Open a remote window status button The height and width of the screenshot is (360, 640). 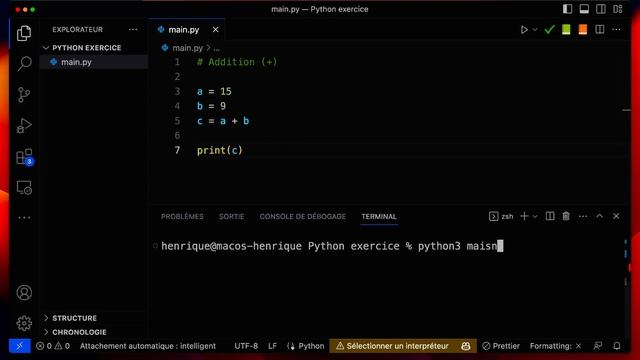pyautogui.click(x=20, y=346)
